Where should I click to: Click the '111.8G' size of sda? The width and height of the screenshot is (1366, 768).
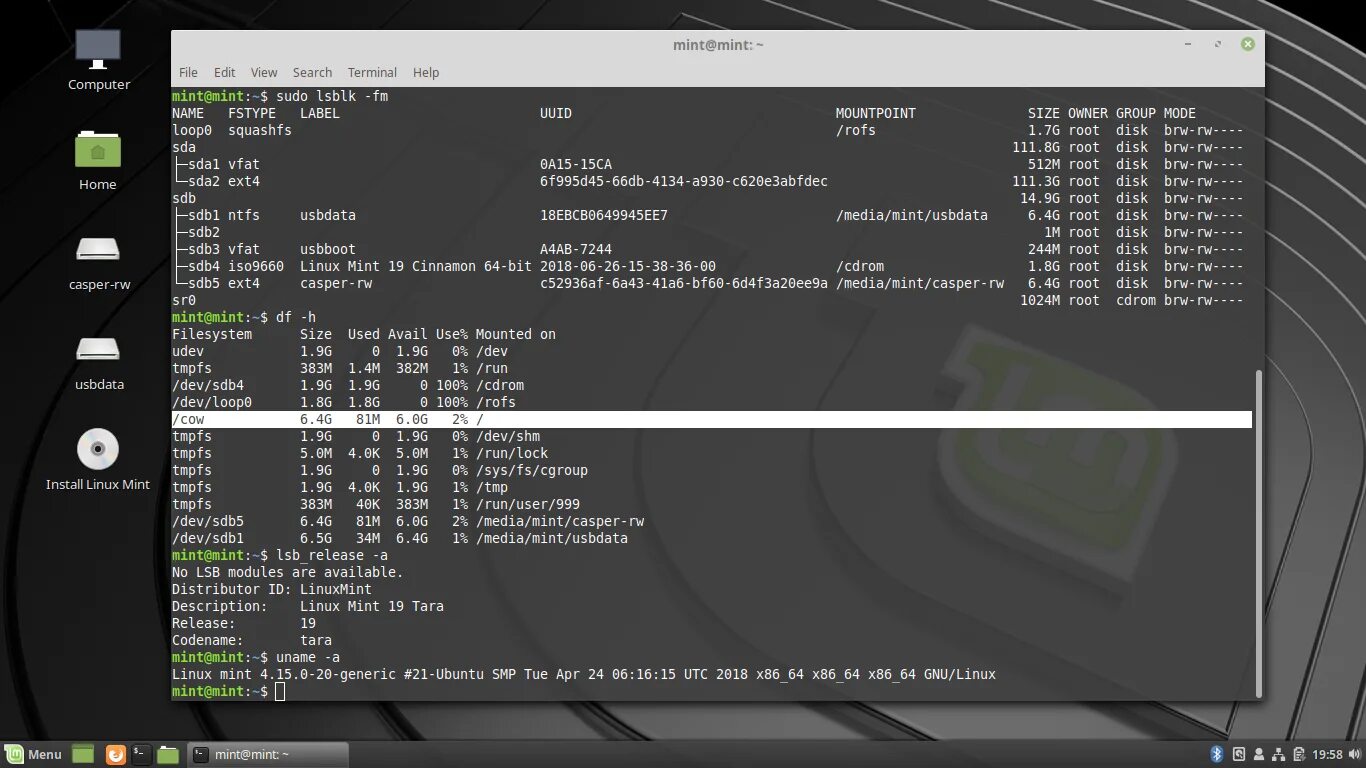tap(1036, 147)
